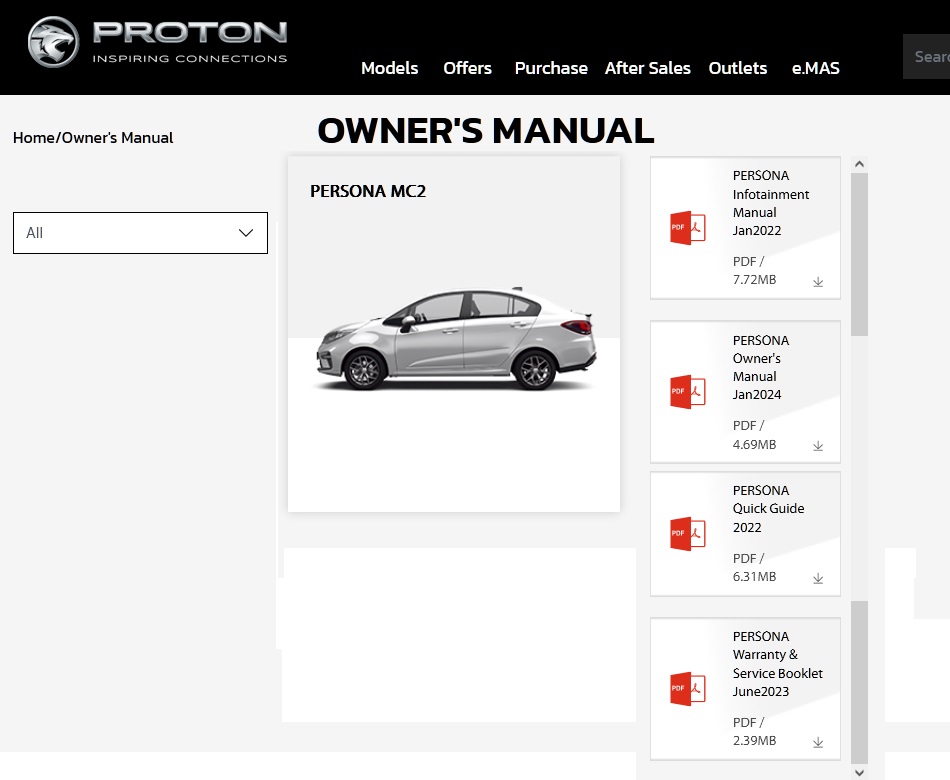Open the Models menu
950x780 pixels.
[x=390, y=68]
